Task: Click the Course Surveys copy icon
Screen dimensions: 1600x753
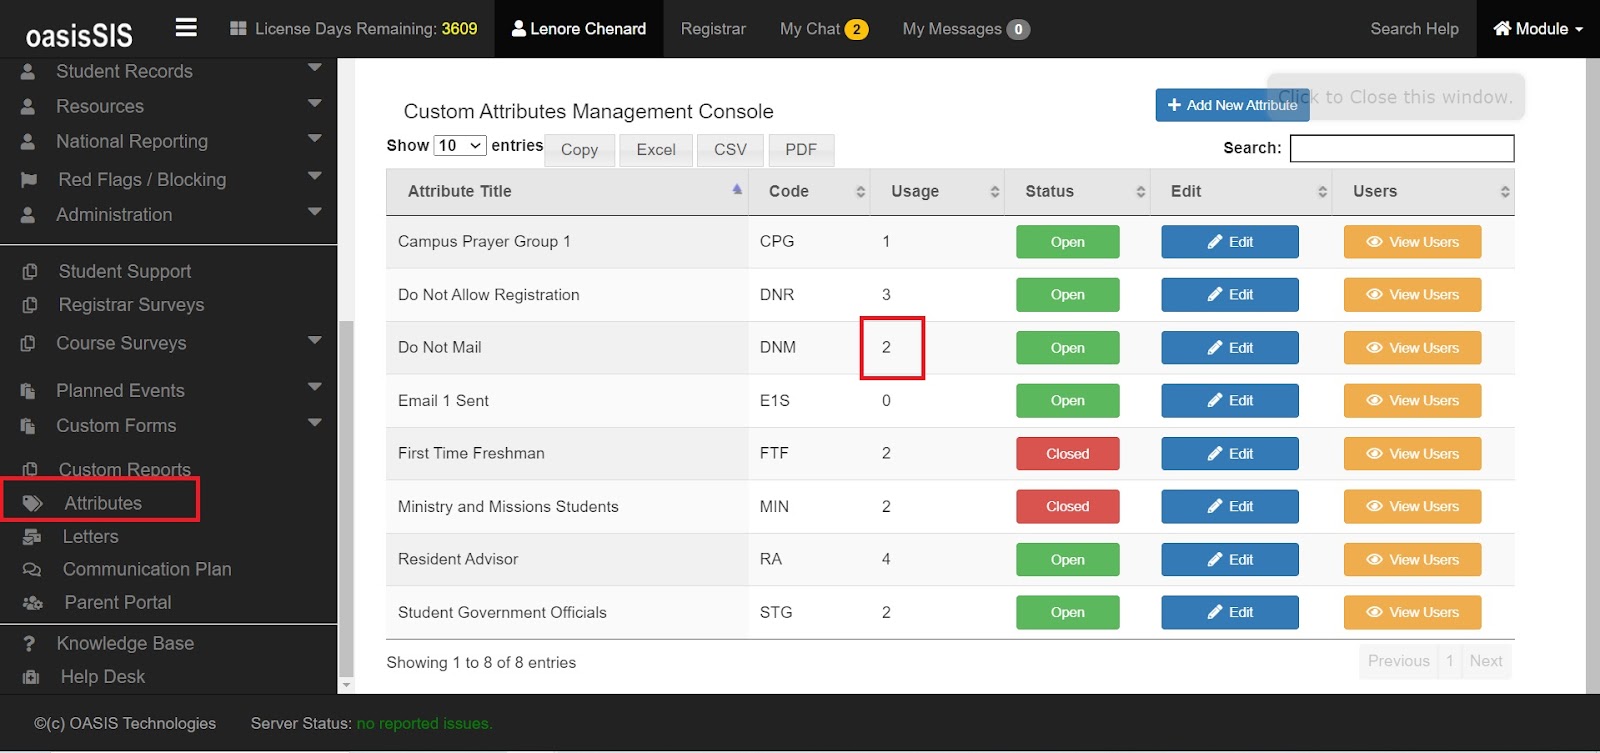Action: [28, 343]
